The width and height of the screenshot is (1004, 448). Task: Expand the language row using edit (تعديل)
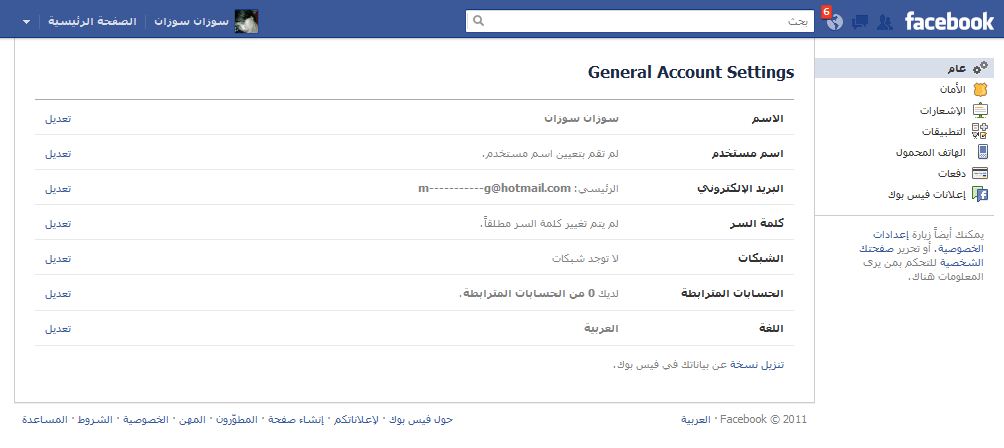[58, 328]
